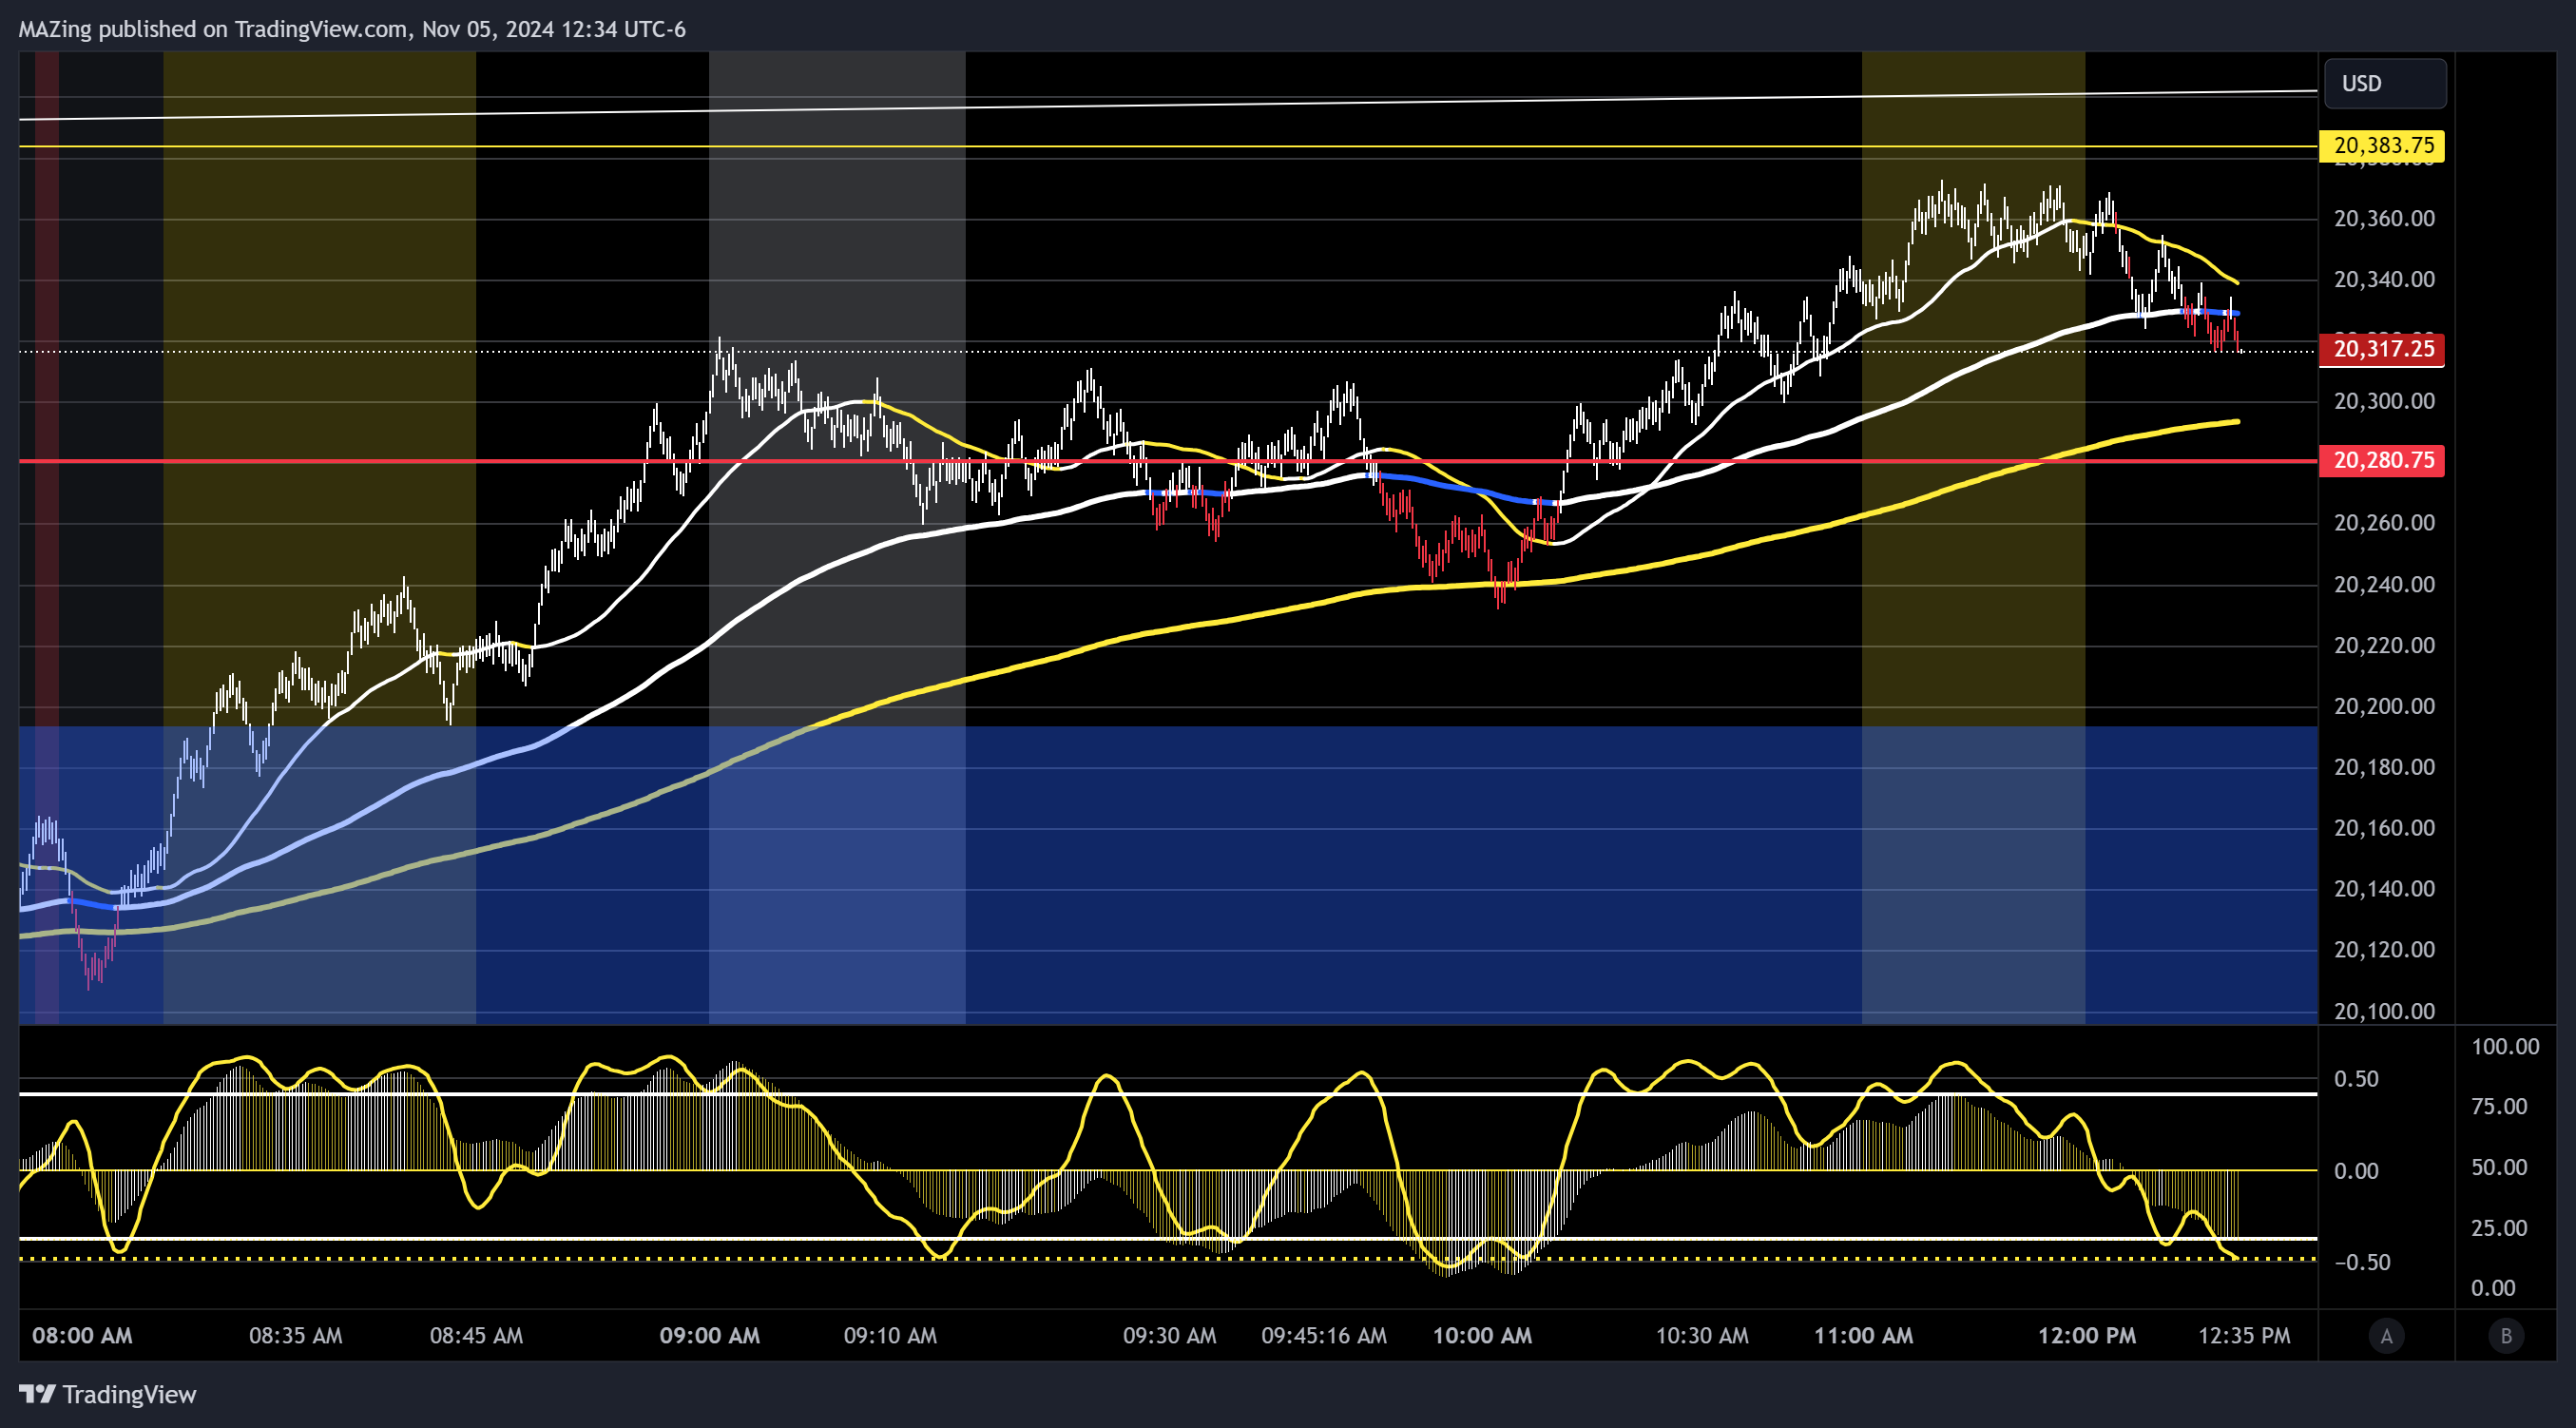Select the 20,120.00 price axis label
This screenshot has width=2576, height=1428.
[x=2384, y=950]
